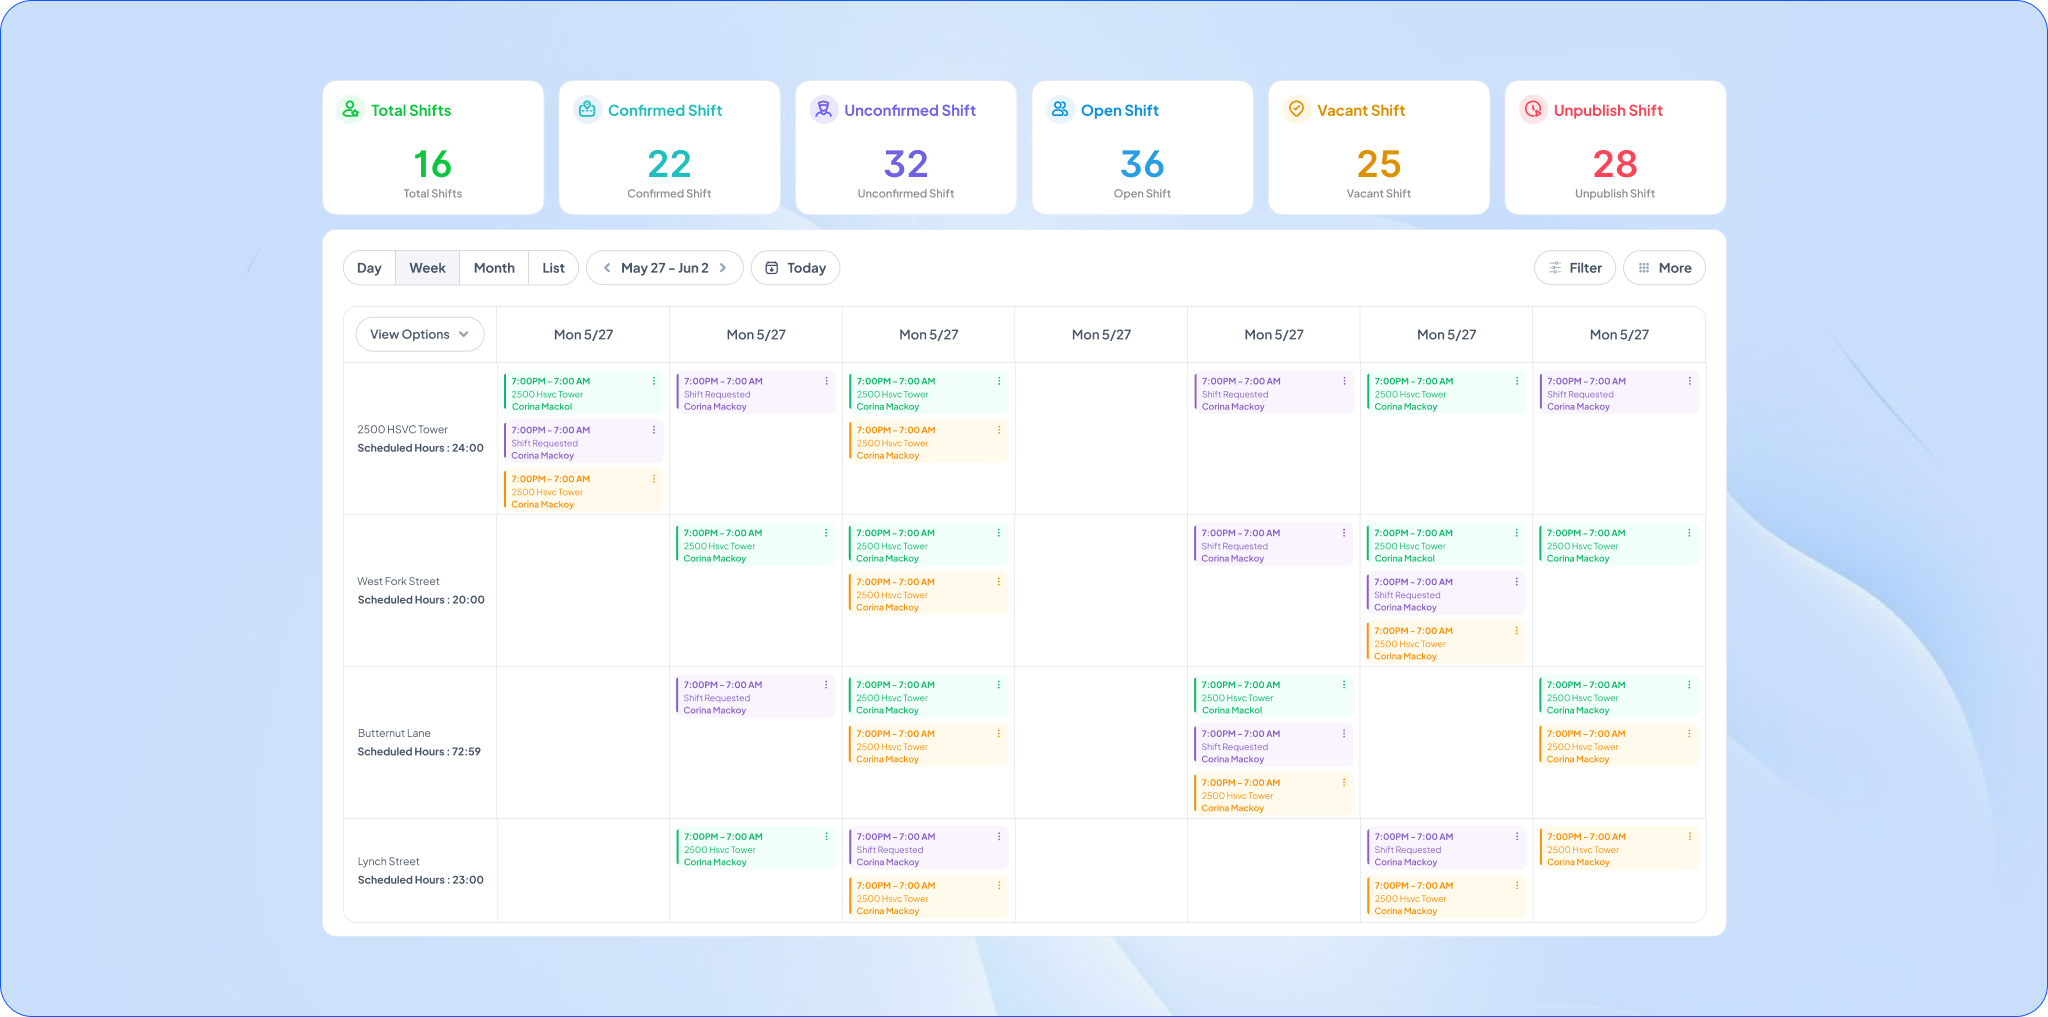Open kebab on 2500 HSVC Tower seventh-column Shift Requested card
This screenshot has height=1017, width=2048.
[1690, 381]
